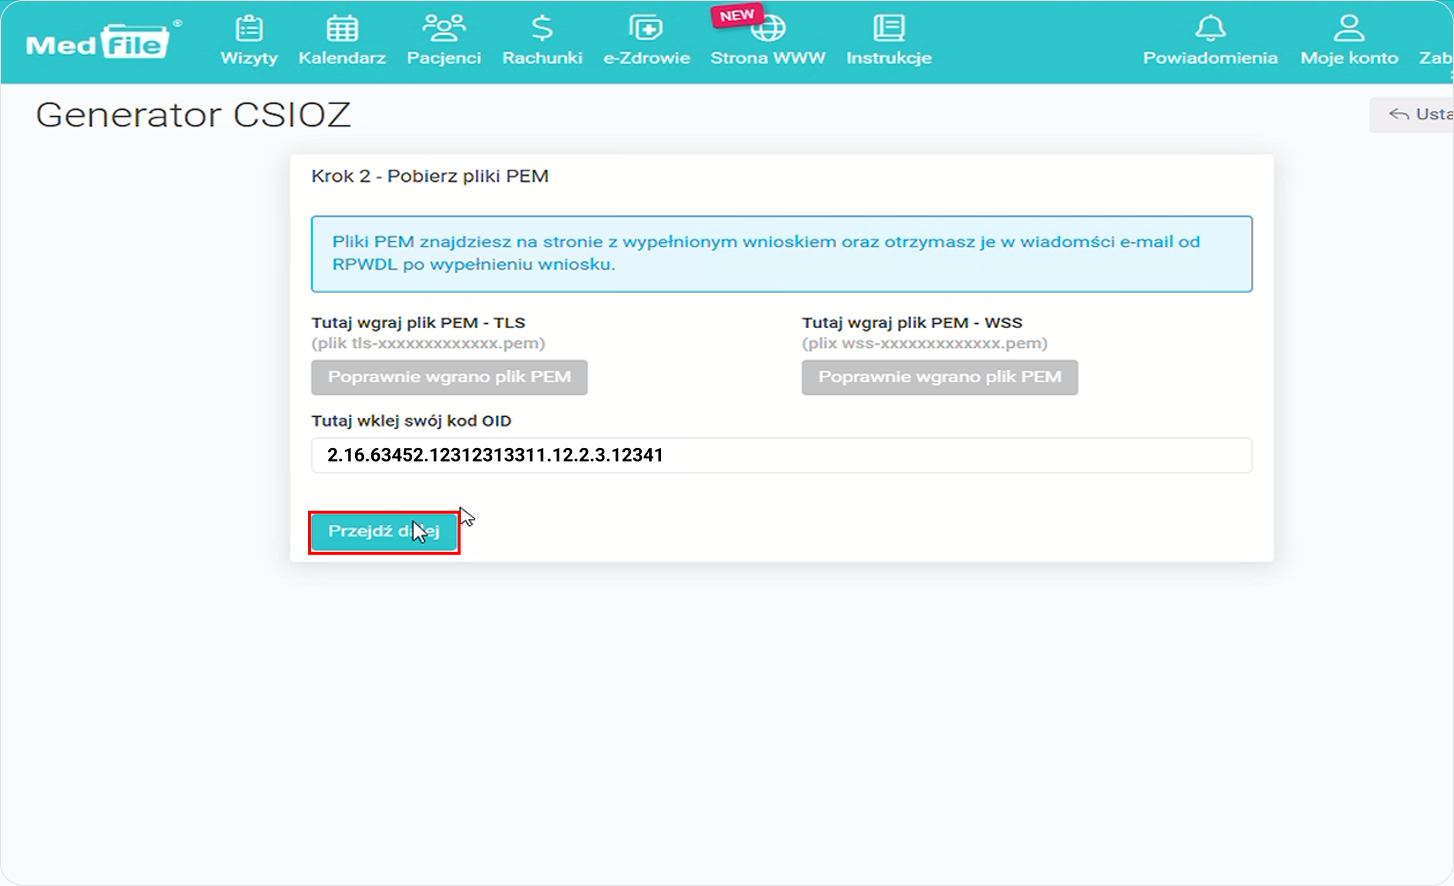This screenshot has height=886, width=1454.
Task: Open the Wizyty clipboard icon
Action: click(249, 29)
